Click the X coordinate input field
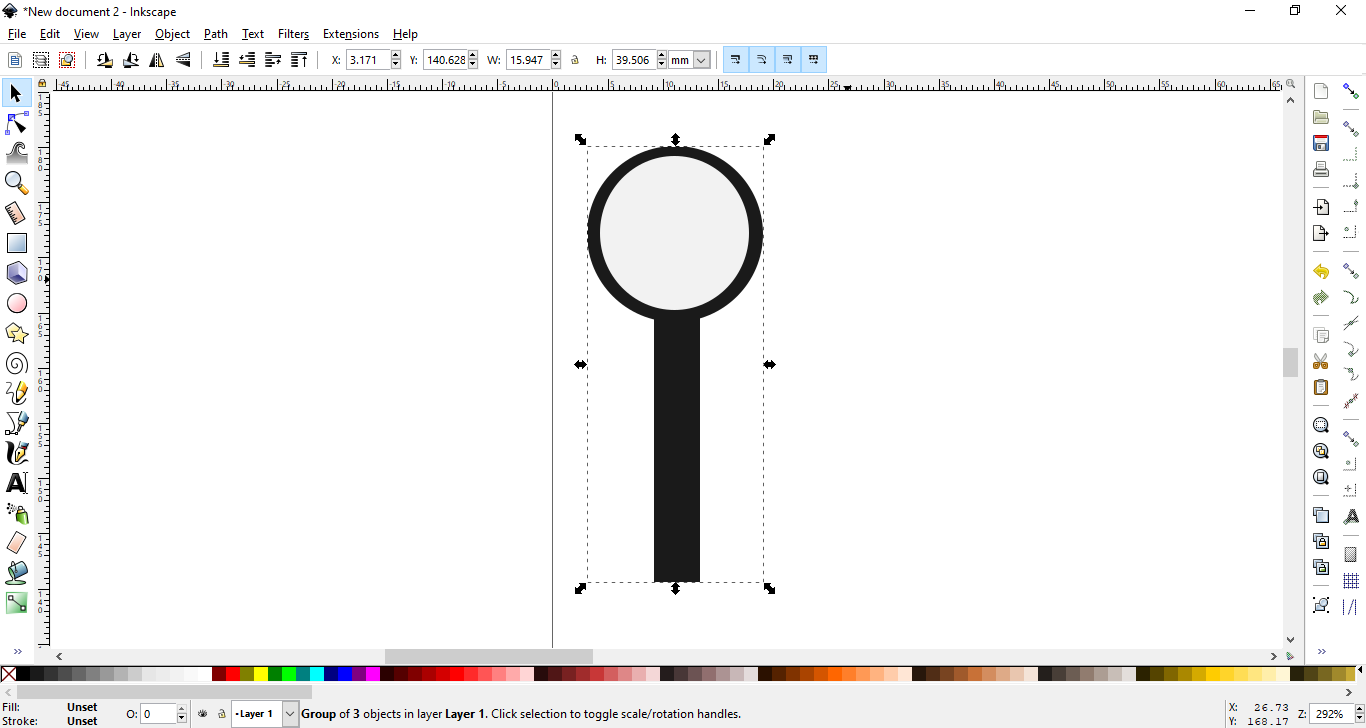 (x=367, y=59)
